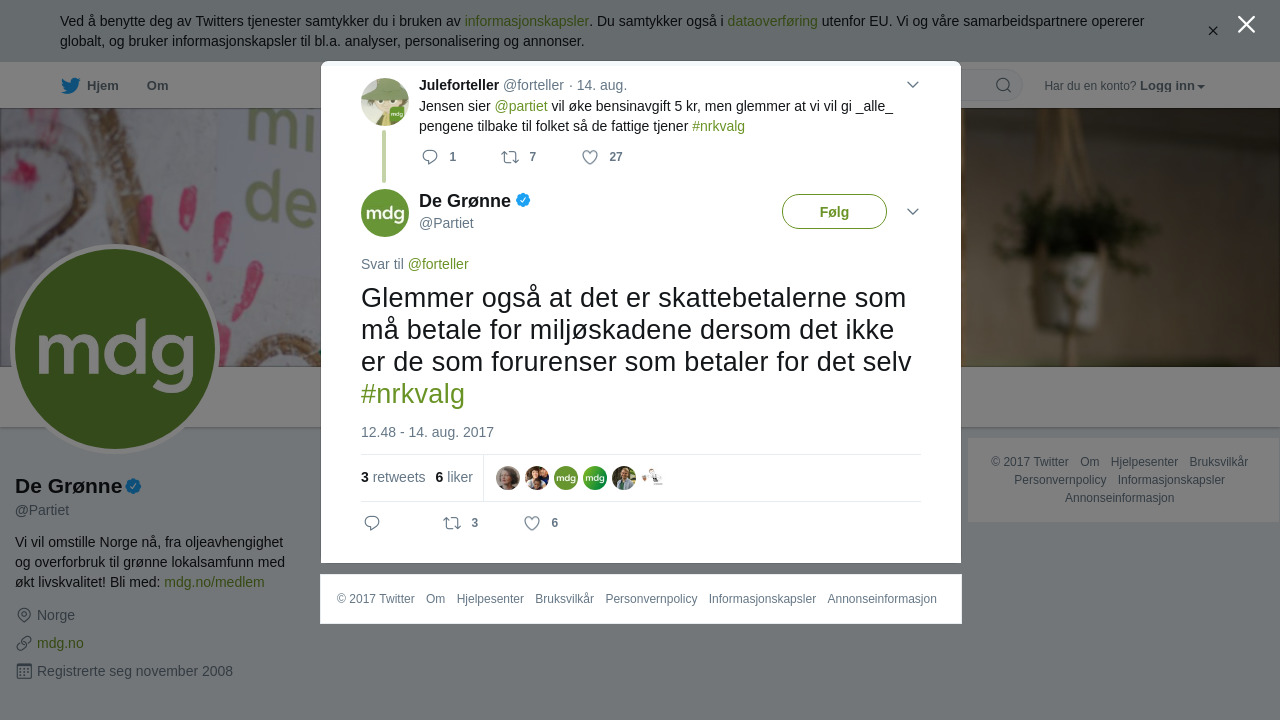Close the tweet overlay with large X
The height and width of the screenshot is (720, 1280).
[x=1246, y=24]
